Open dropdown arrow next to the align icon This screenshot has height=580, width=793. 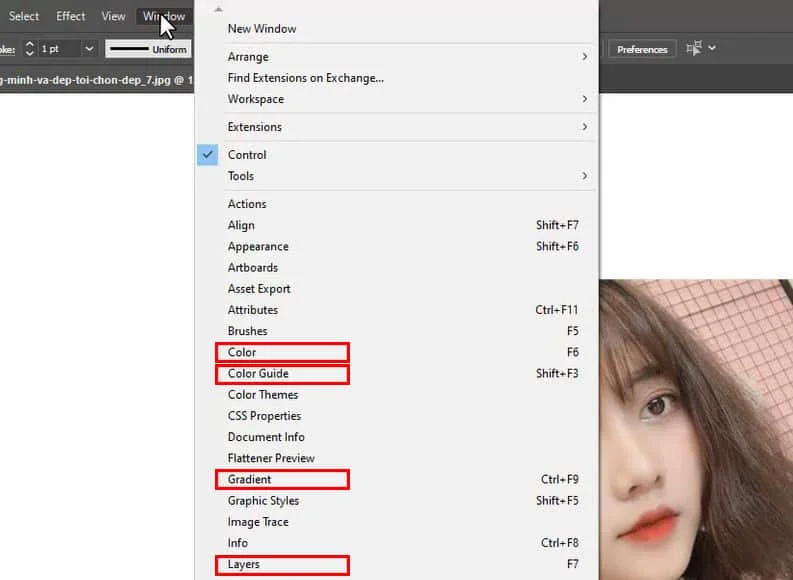[712, 48]
